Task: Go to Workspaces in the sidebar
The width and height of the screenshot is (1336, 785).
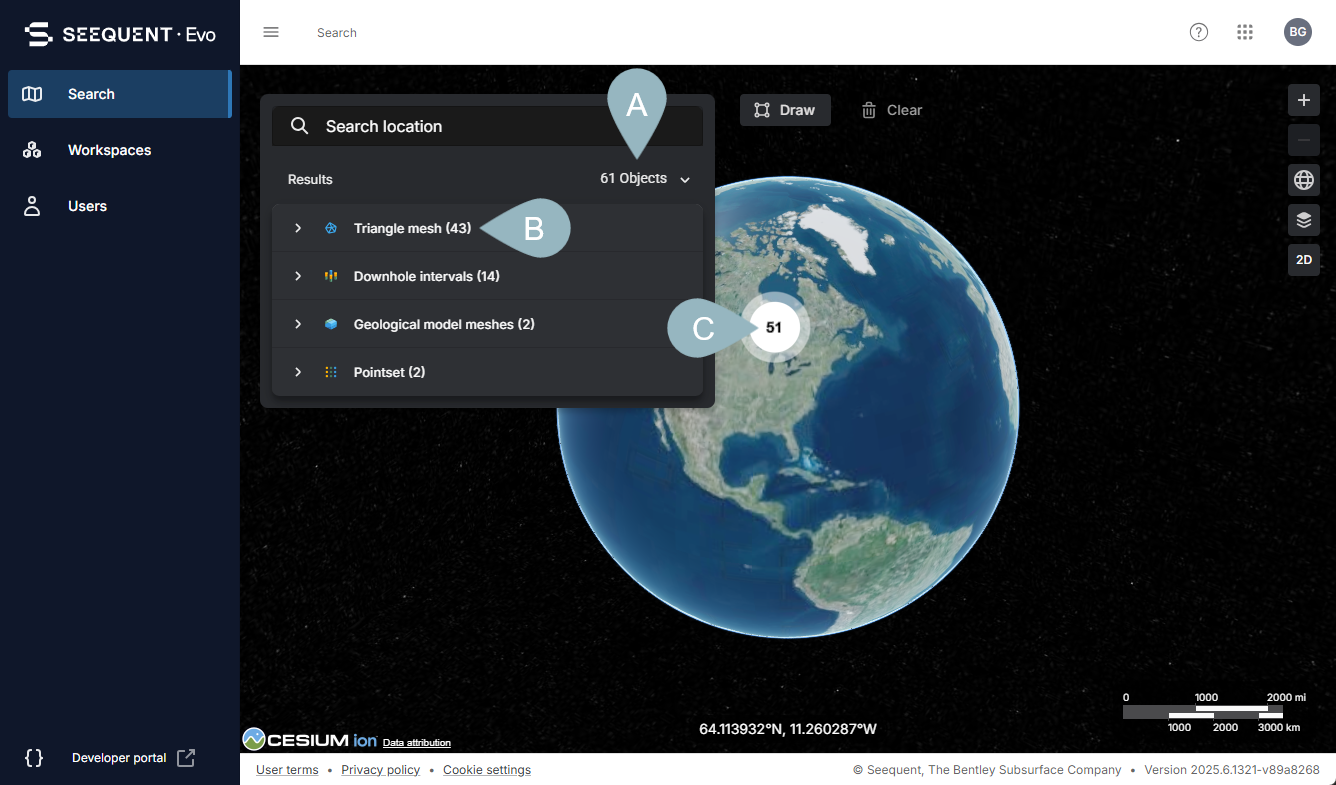Action: pyautogui.click(x=109, y=150)
